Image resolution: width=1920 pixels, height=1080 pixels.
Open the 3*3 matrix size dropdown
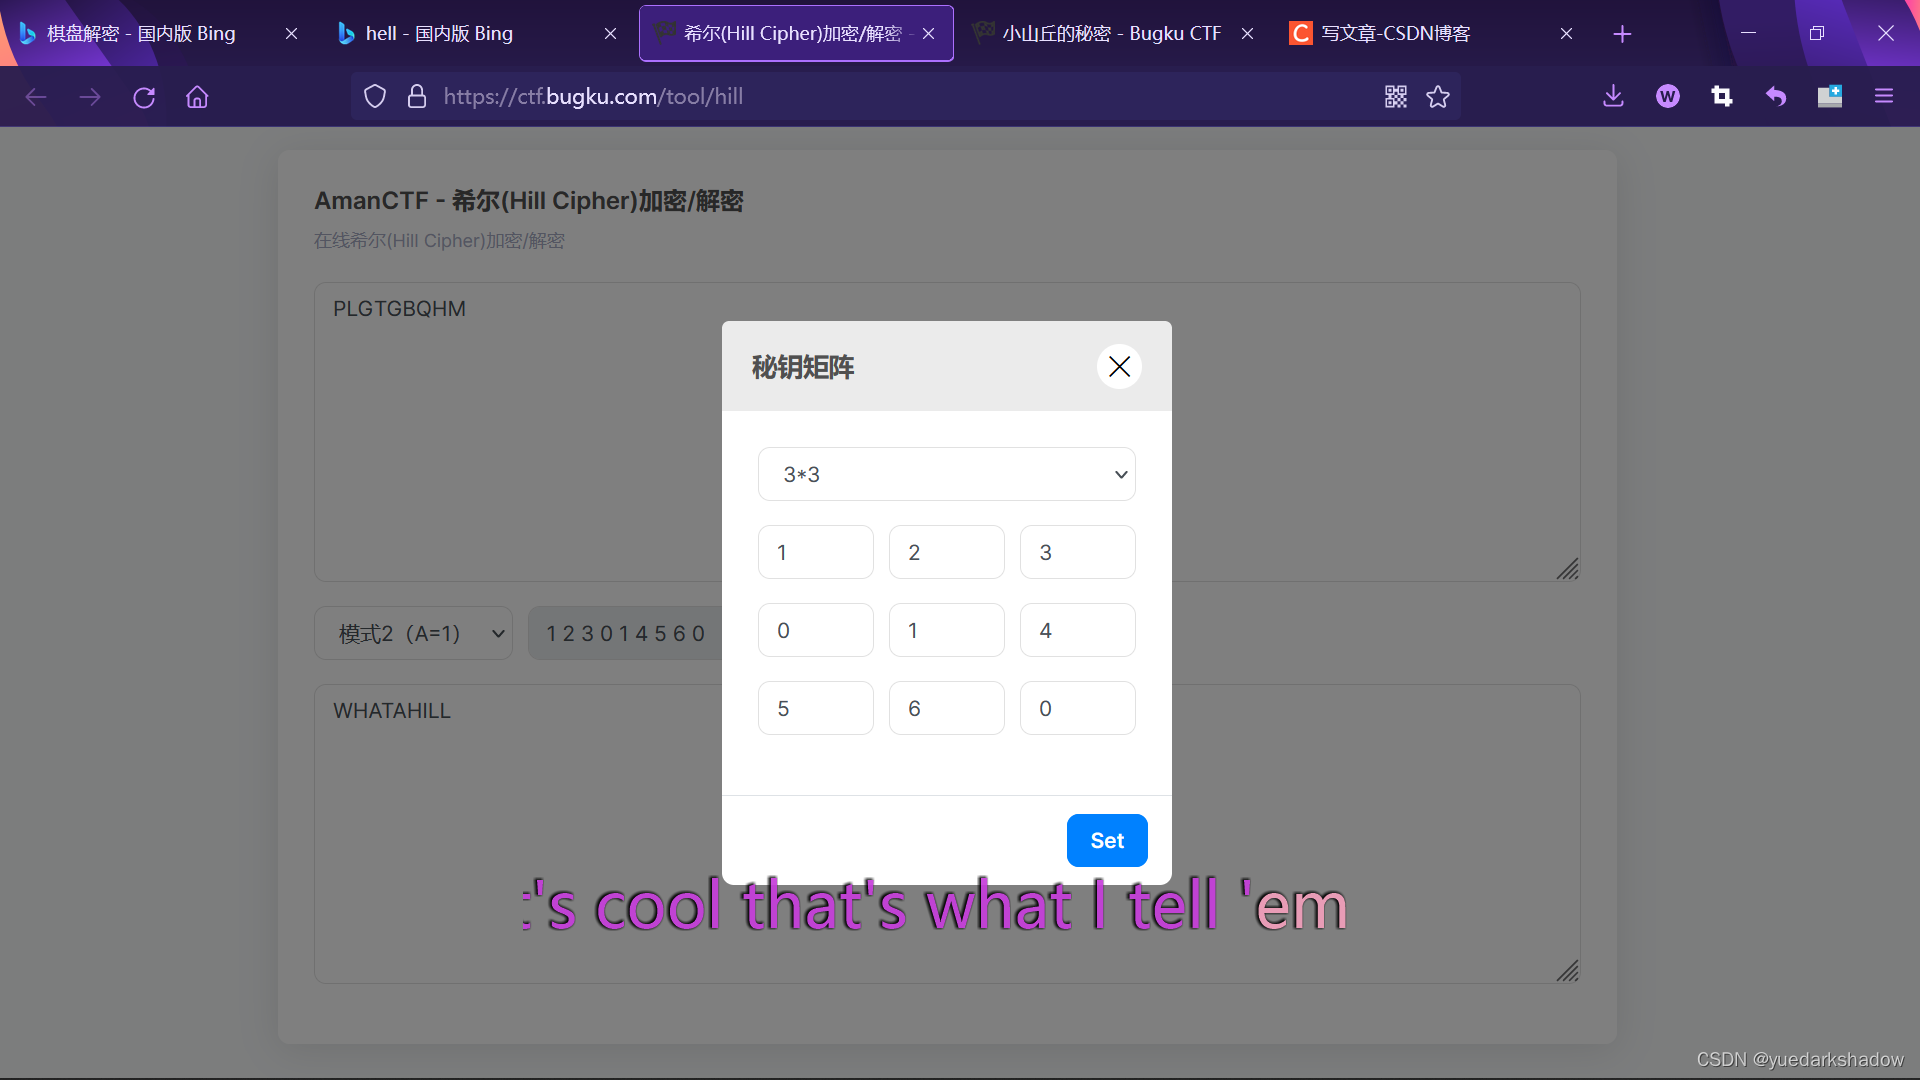click(x=946, y=474)
